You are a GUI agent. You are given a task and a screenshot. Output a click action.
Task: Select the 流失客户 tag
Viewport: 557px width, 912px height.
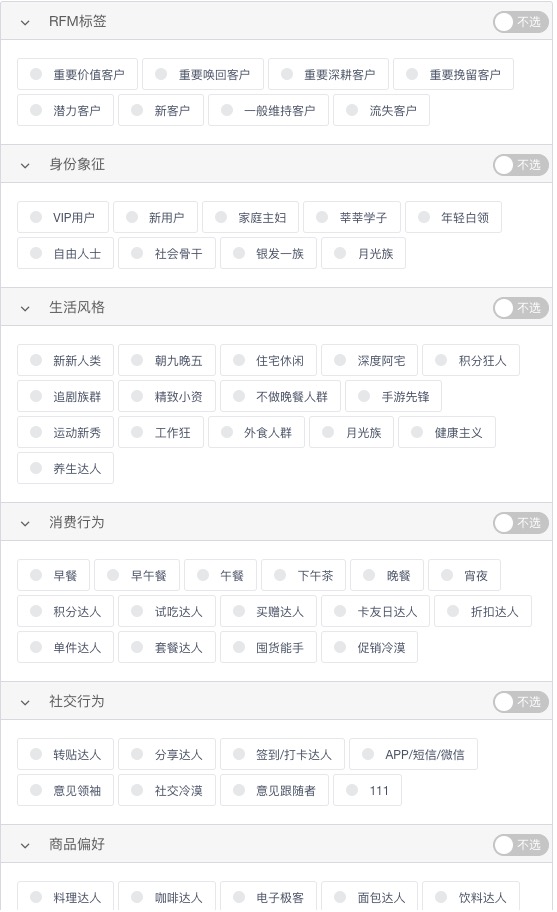(381, 111)
